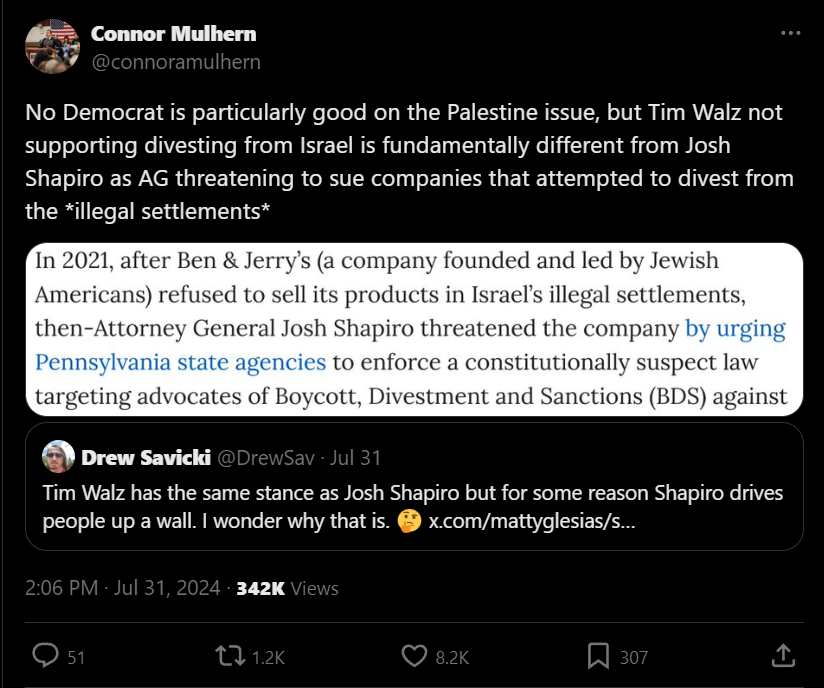Open Drew Savicki's name in quoted tweet
Viewport: 824px width, 688px height.
pyautogui.click(x=146, y=458)
